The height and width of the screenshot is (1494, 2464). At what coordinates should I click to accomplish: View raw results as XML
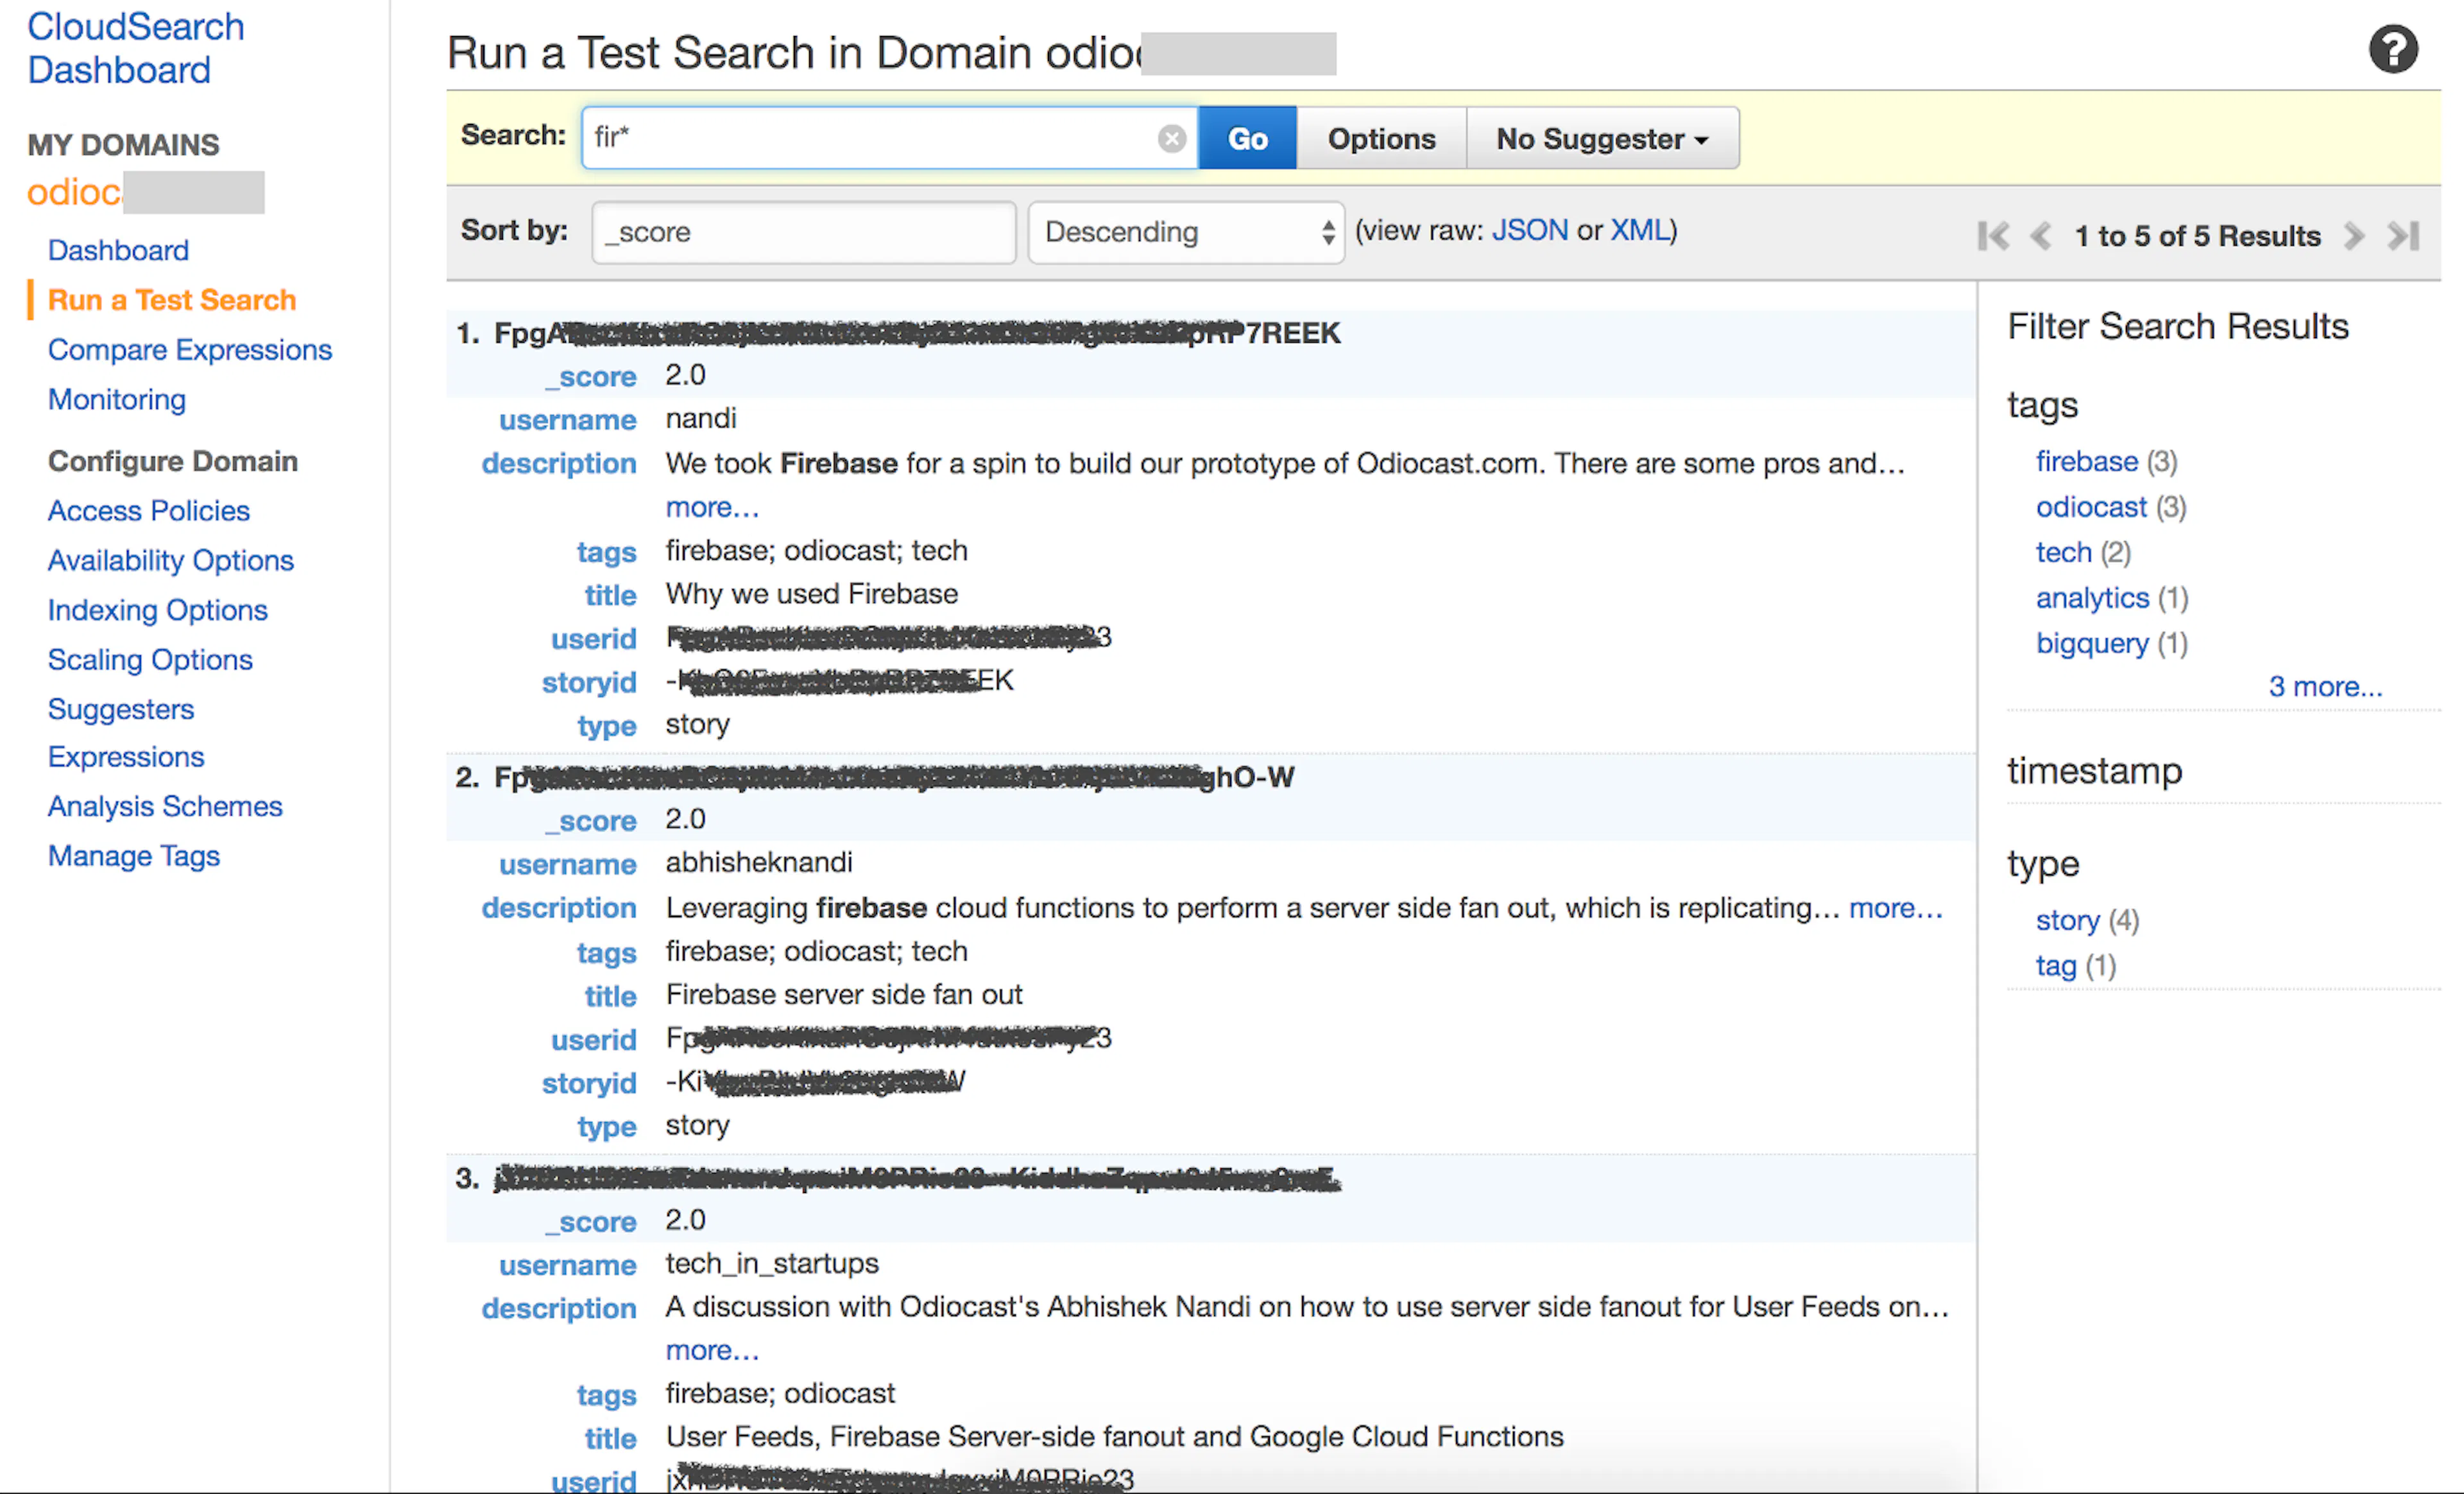click(1638, 230)
